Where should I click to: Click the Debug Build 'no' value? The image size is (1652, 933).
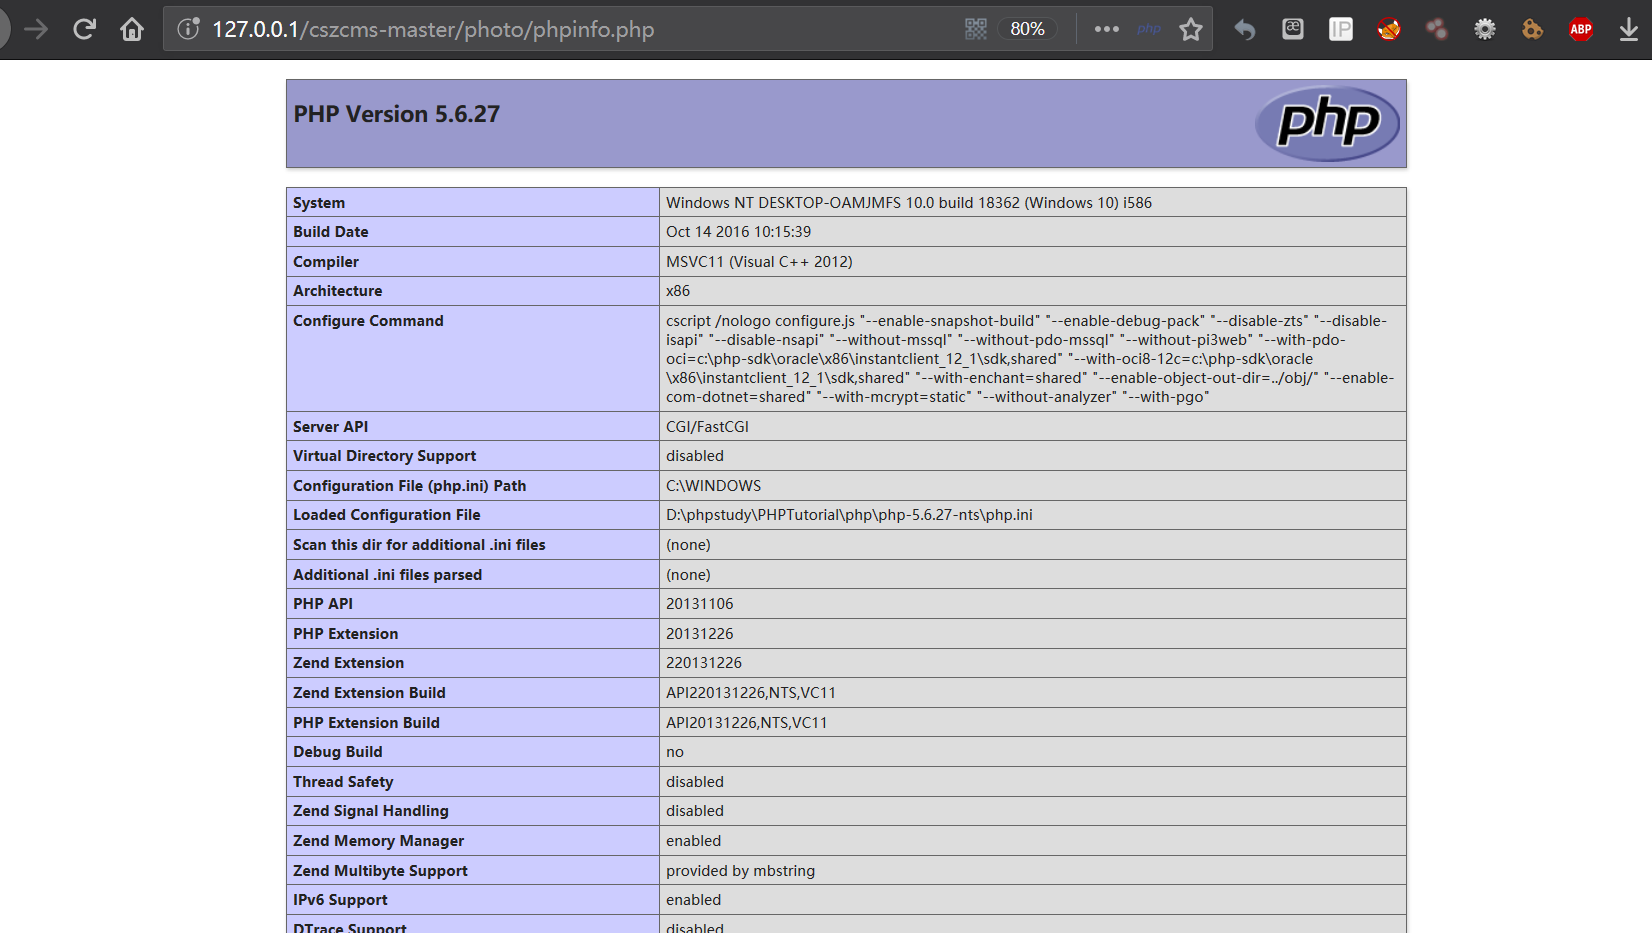675,752
